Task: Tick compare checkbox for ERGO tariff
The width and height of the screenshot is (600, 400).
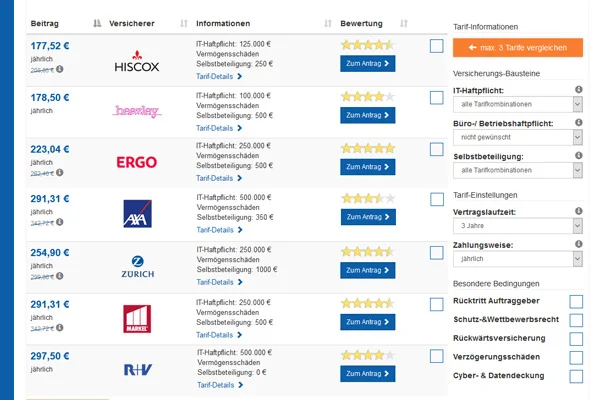Action: [437, 149]
